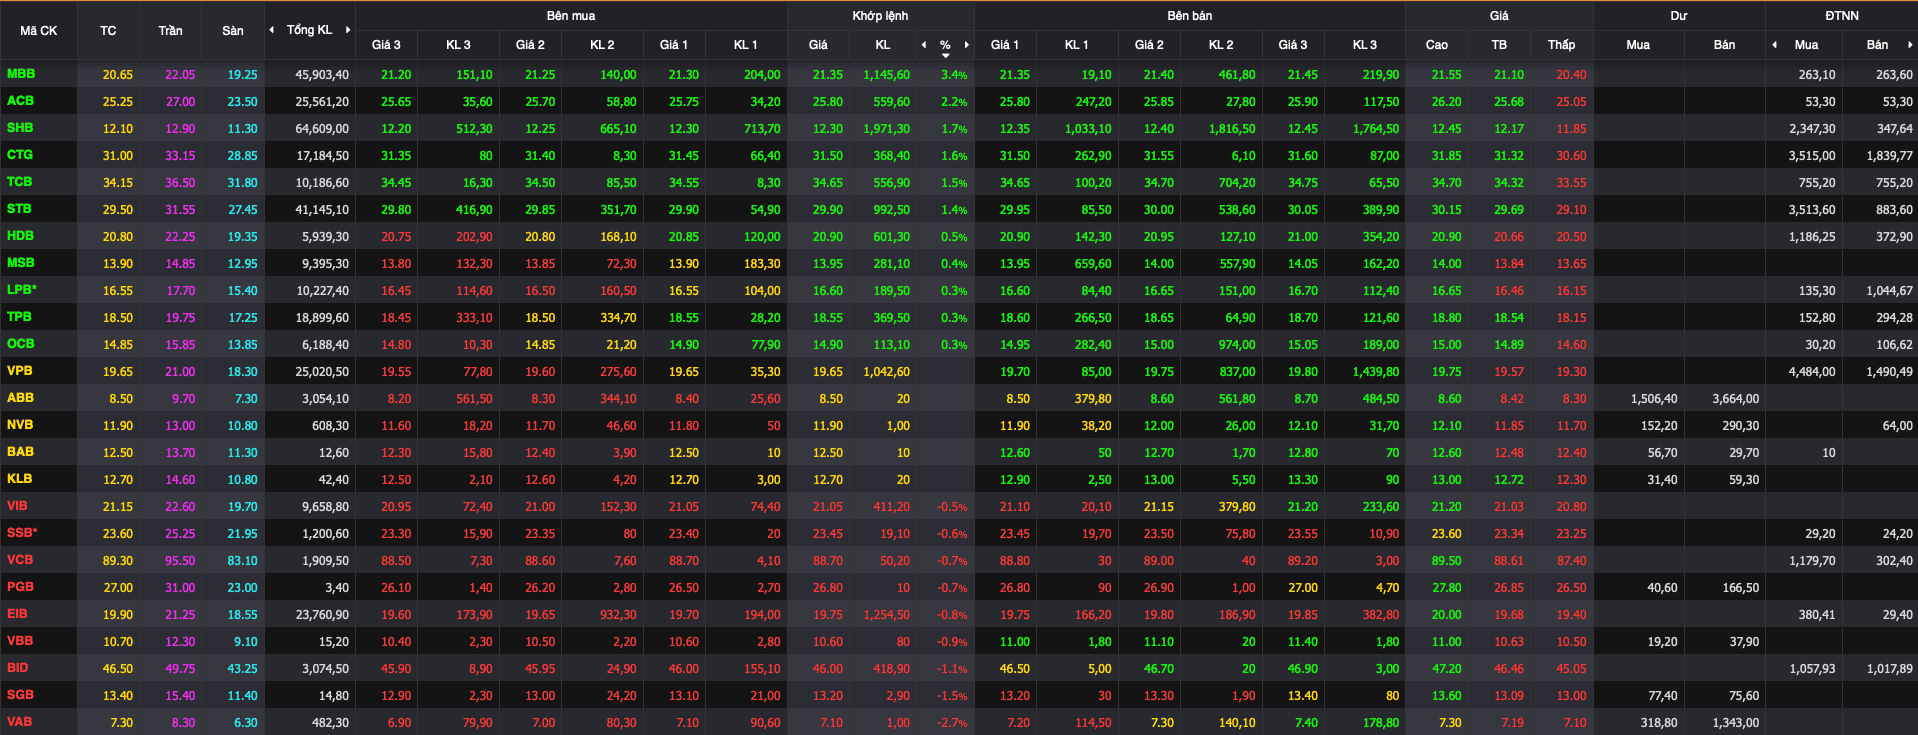Click BID reference price 46.50
1918x735 pixels.
117,669
